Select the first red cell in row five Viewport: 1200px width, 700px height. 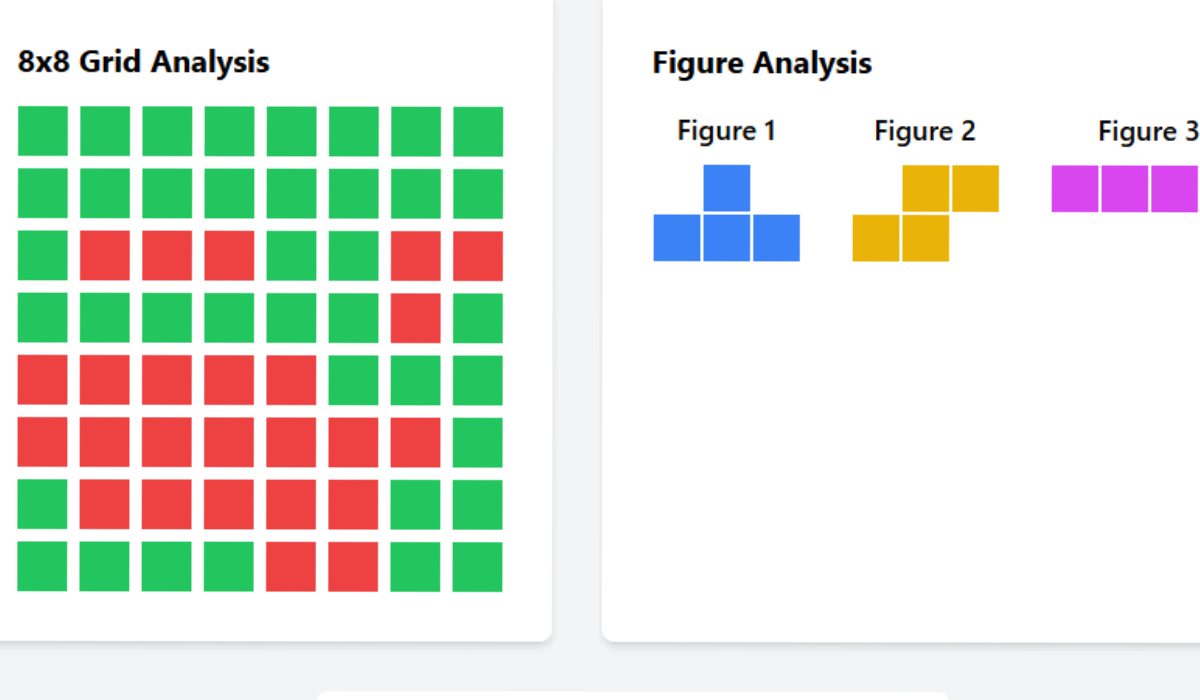pos(42,380)
